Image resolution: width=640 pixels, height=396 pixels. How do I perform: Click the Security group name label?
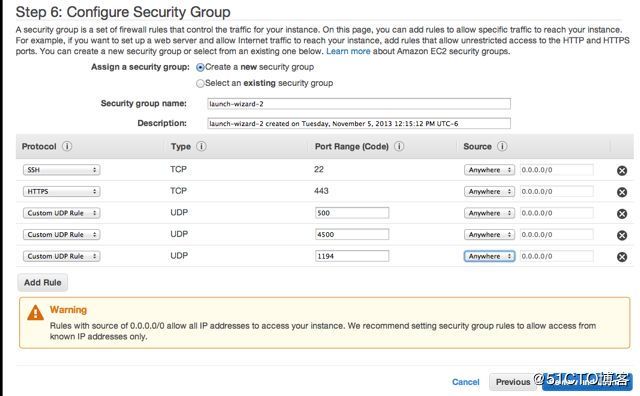tap(143, 103)
